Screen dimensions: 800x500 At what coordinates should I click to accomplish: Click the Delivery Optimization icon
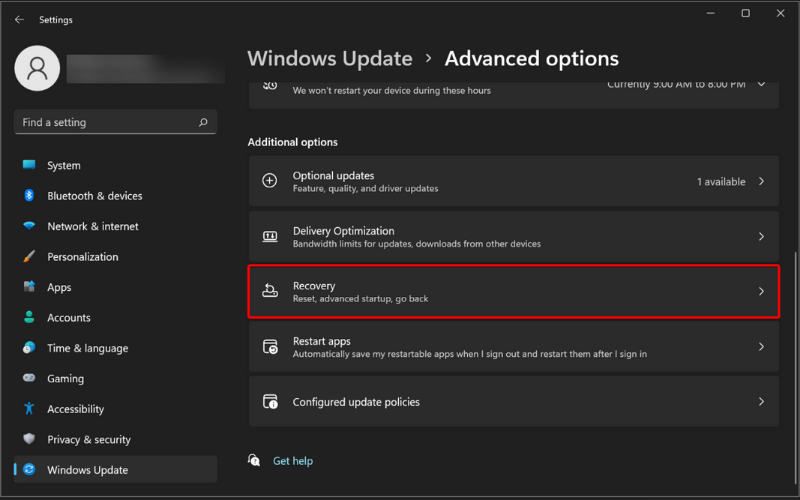270,236
